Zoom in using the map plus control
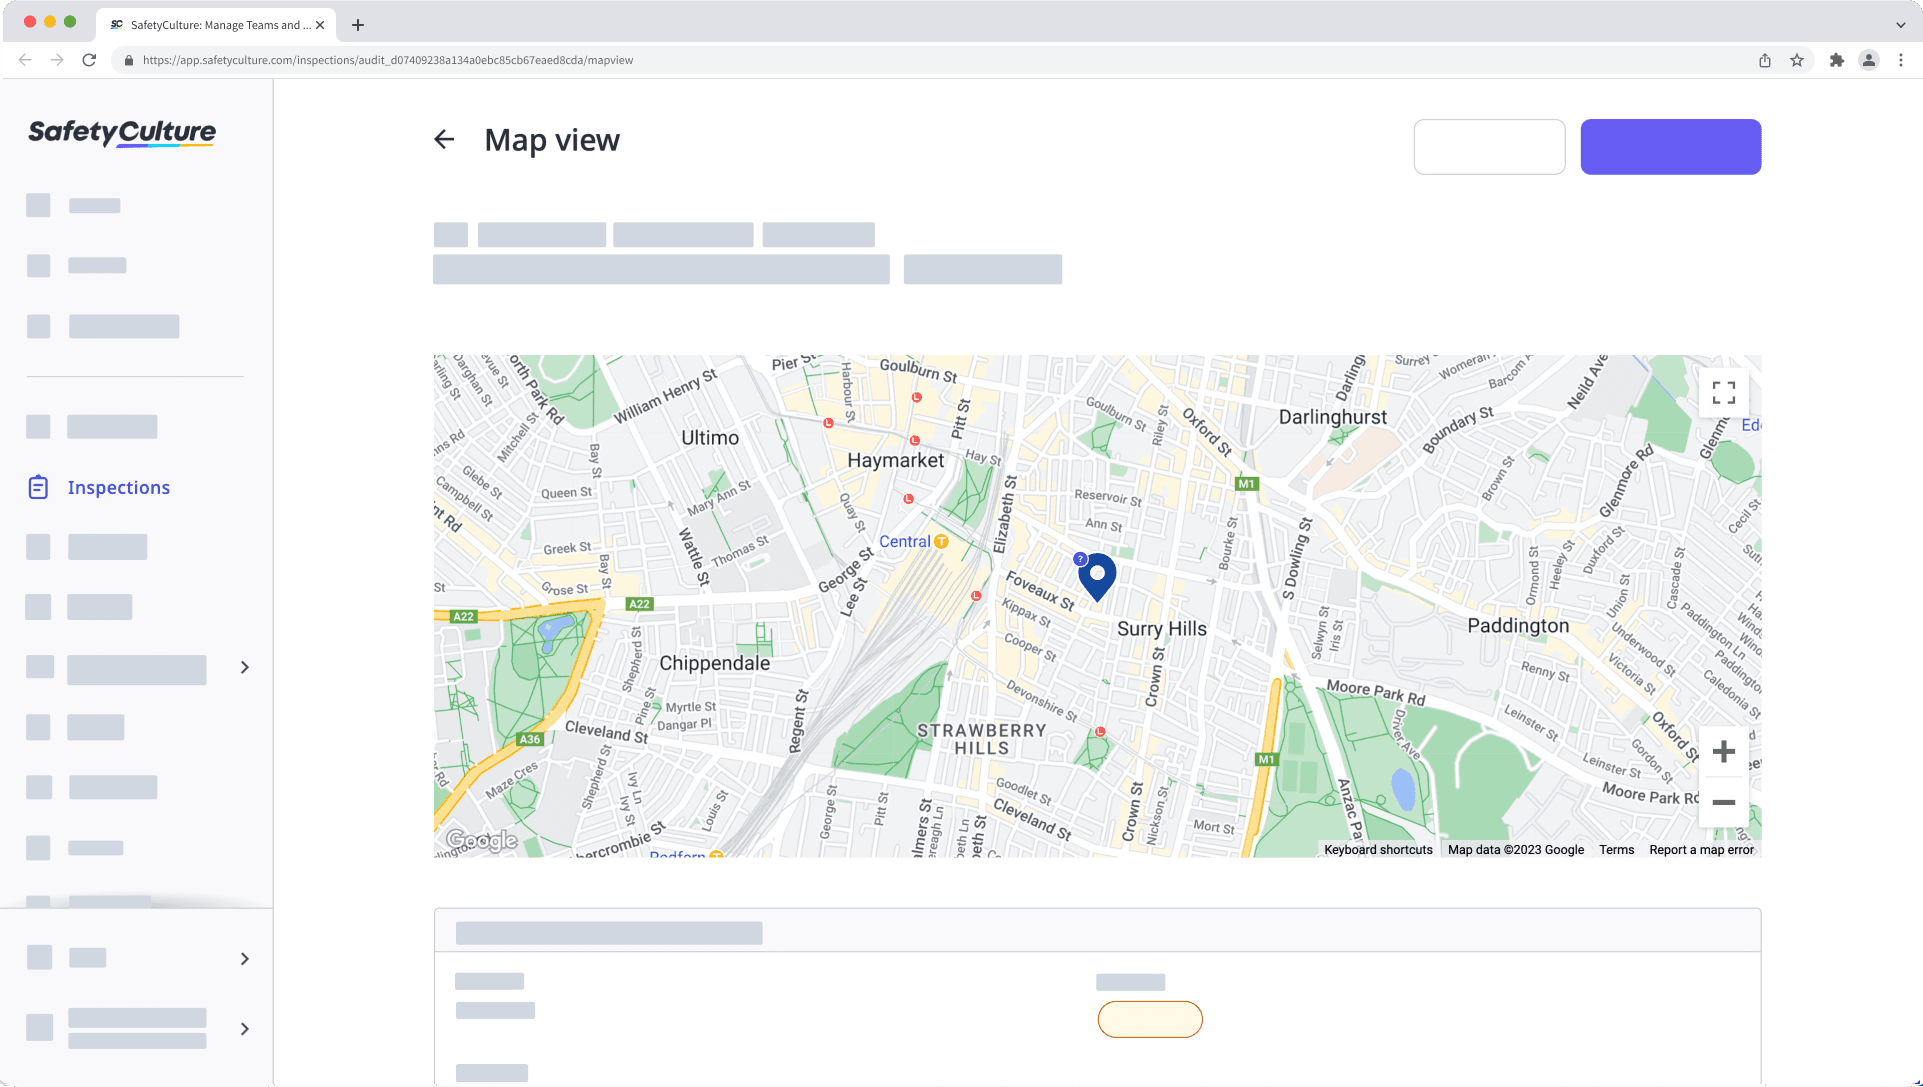This screenshot has width=1923, height=1087. [x=1723, y=751]
